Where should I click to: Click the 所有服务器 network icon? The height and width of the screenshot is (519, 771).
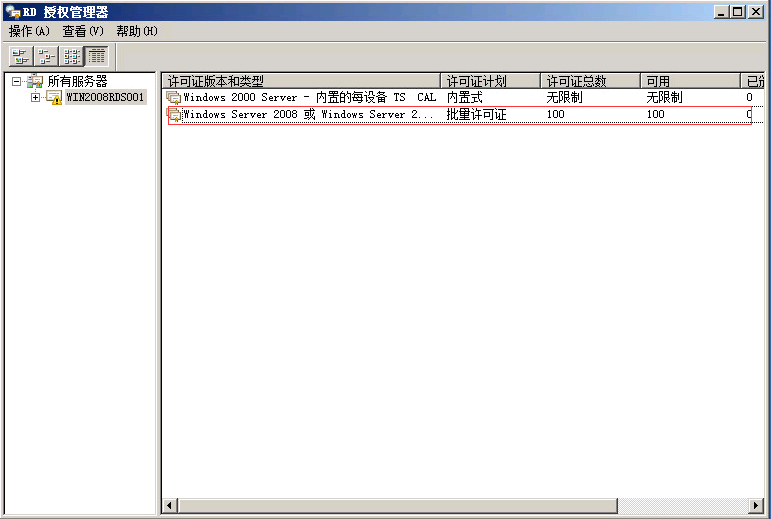pyautogui.click(x=35, y=82)
